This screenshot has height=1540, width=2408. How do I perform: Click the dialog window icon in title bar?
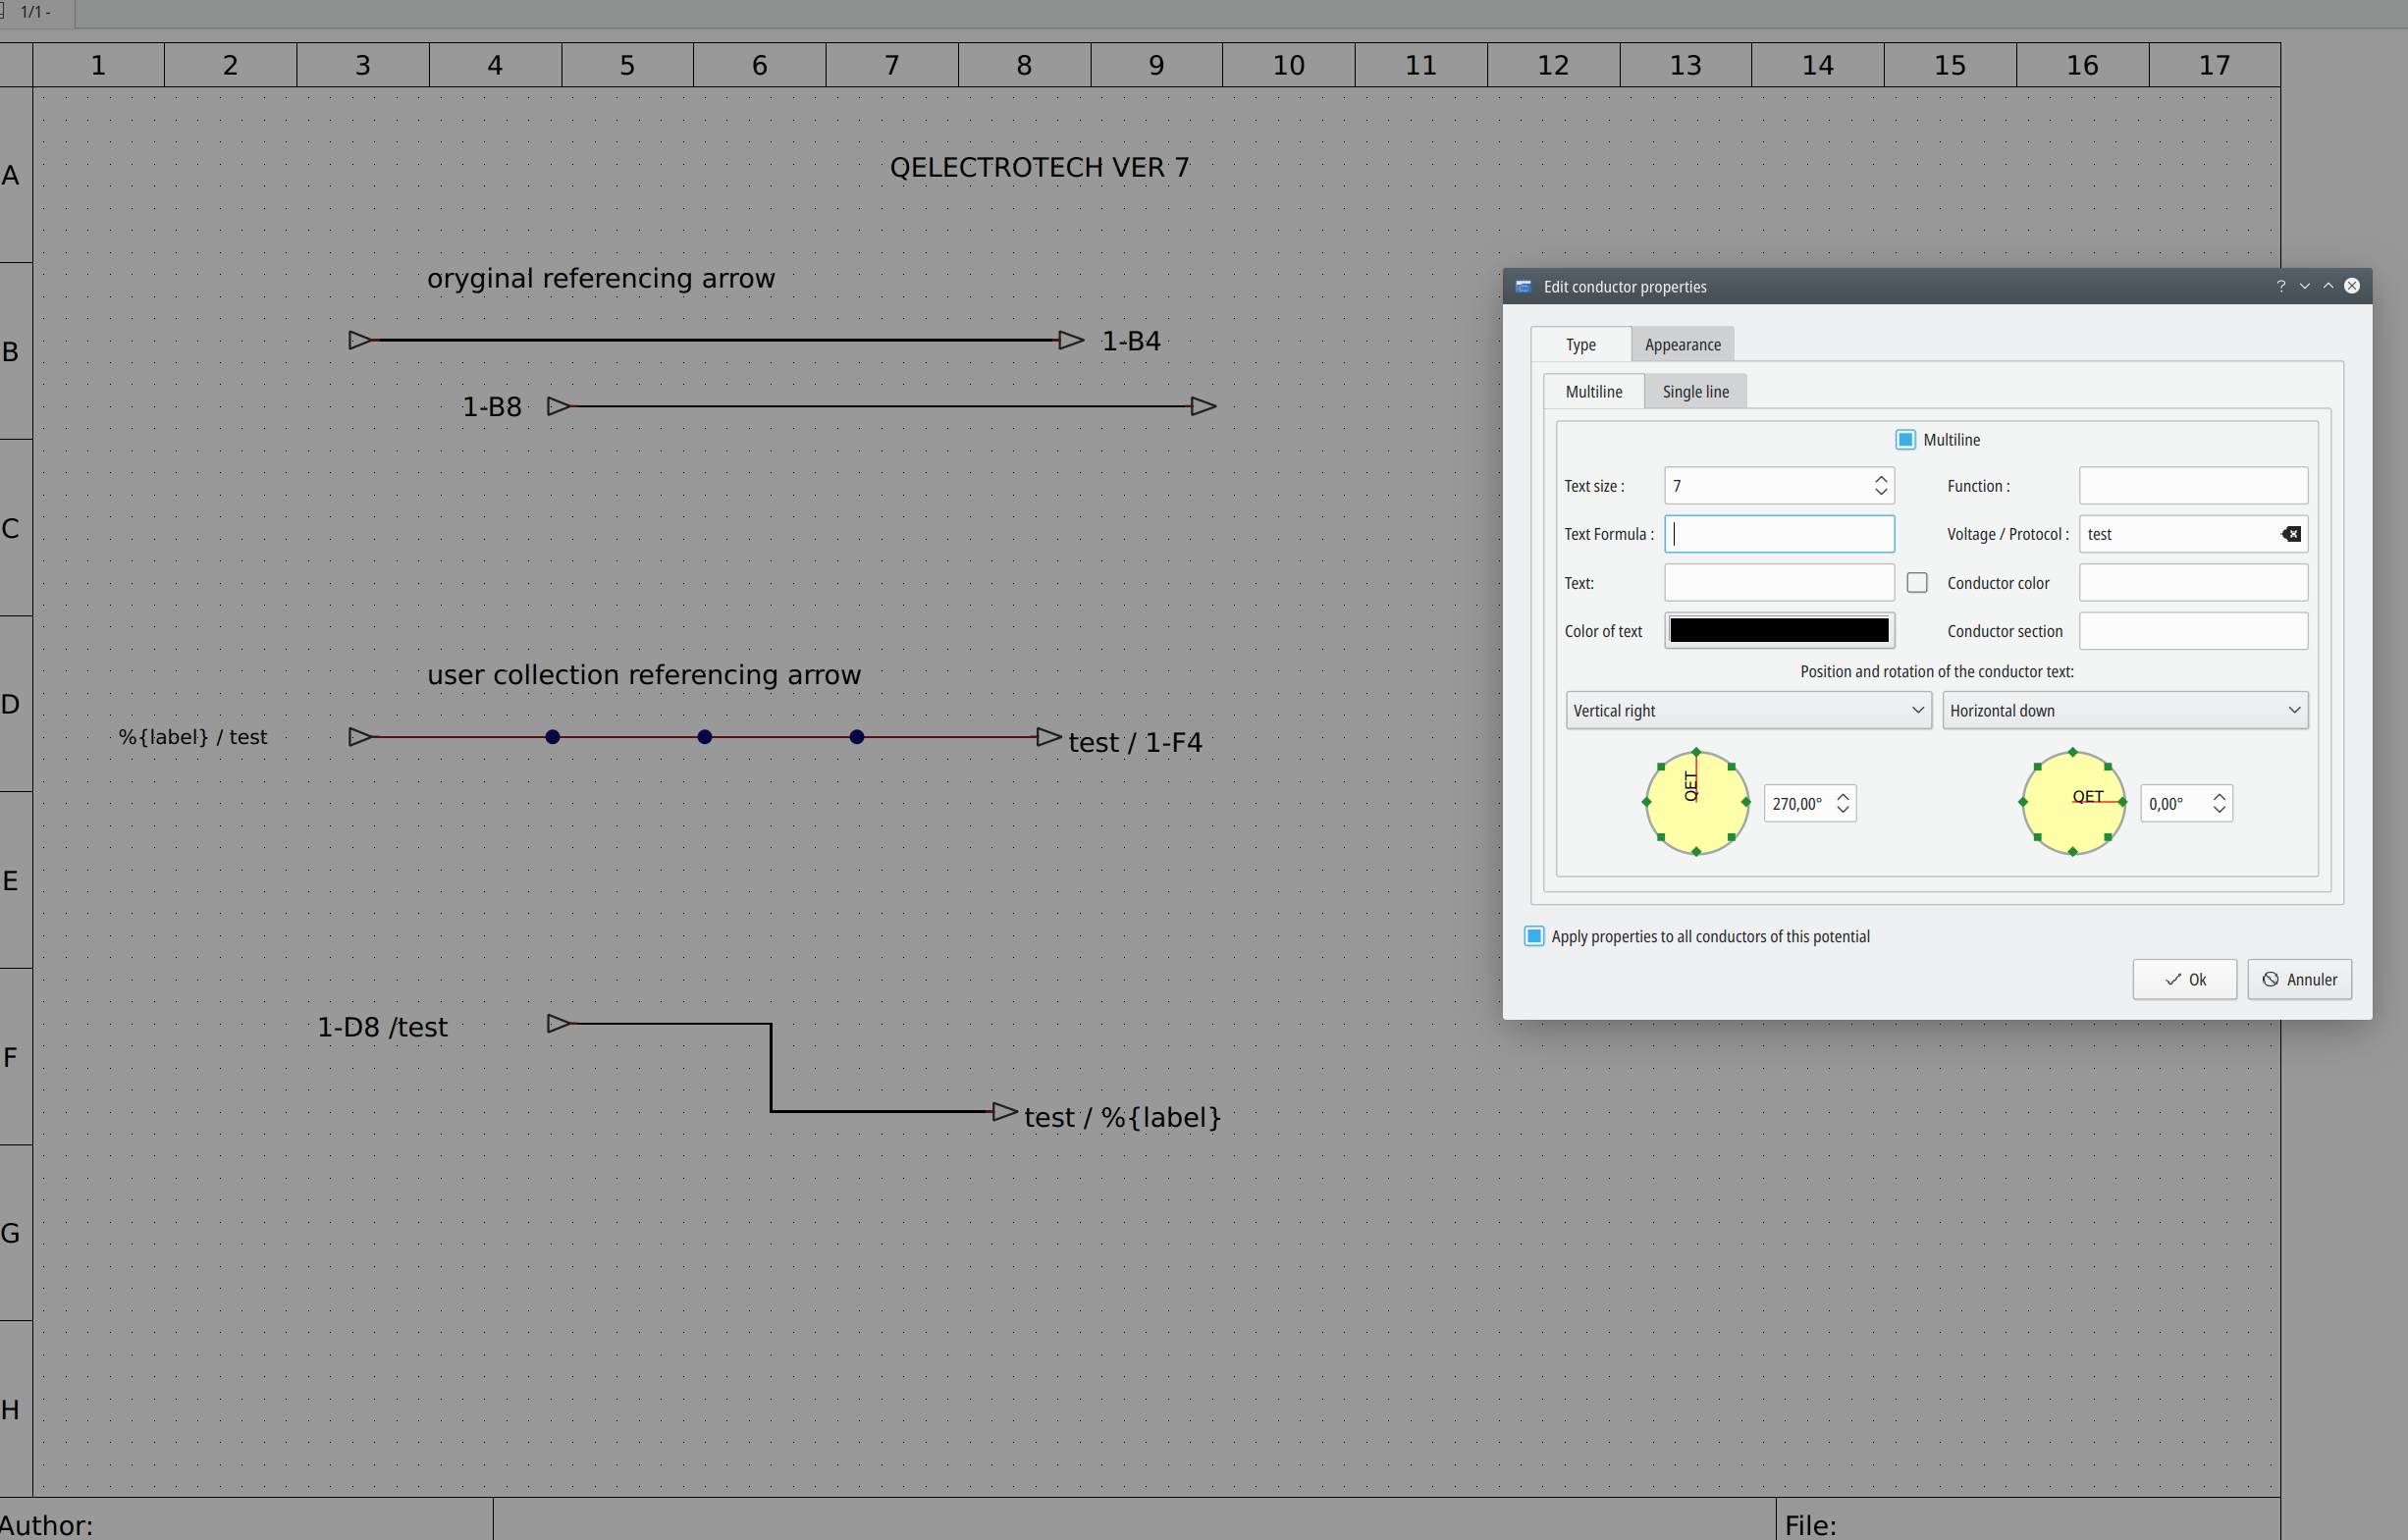pyautogui.click(x=1523, y=287)
